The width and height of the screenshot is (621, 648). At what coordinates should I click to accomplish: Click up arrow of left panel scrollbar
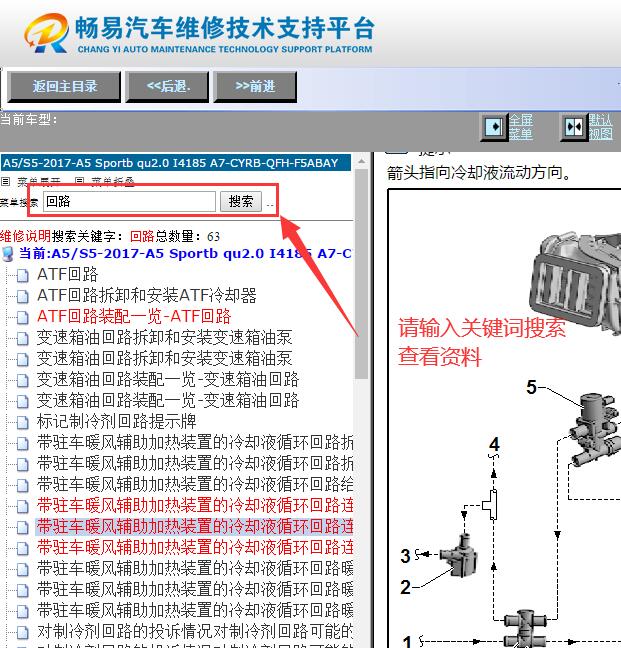(x=362, y=161)
